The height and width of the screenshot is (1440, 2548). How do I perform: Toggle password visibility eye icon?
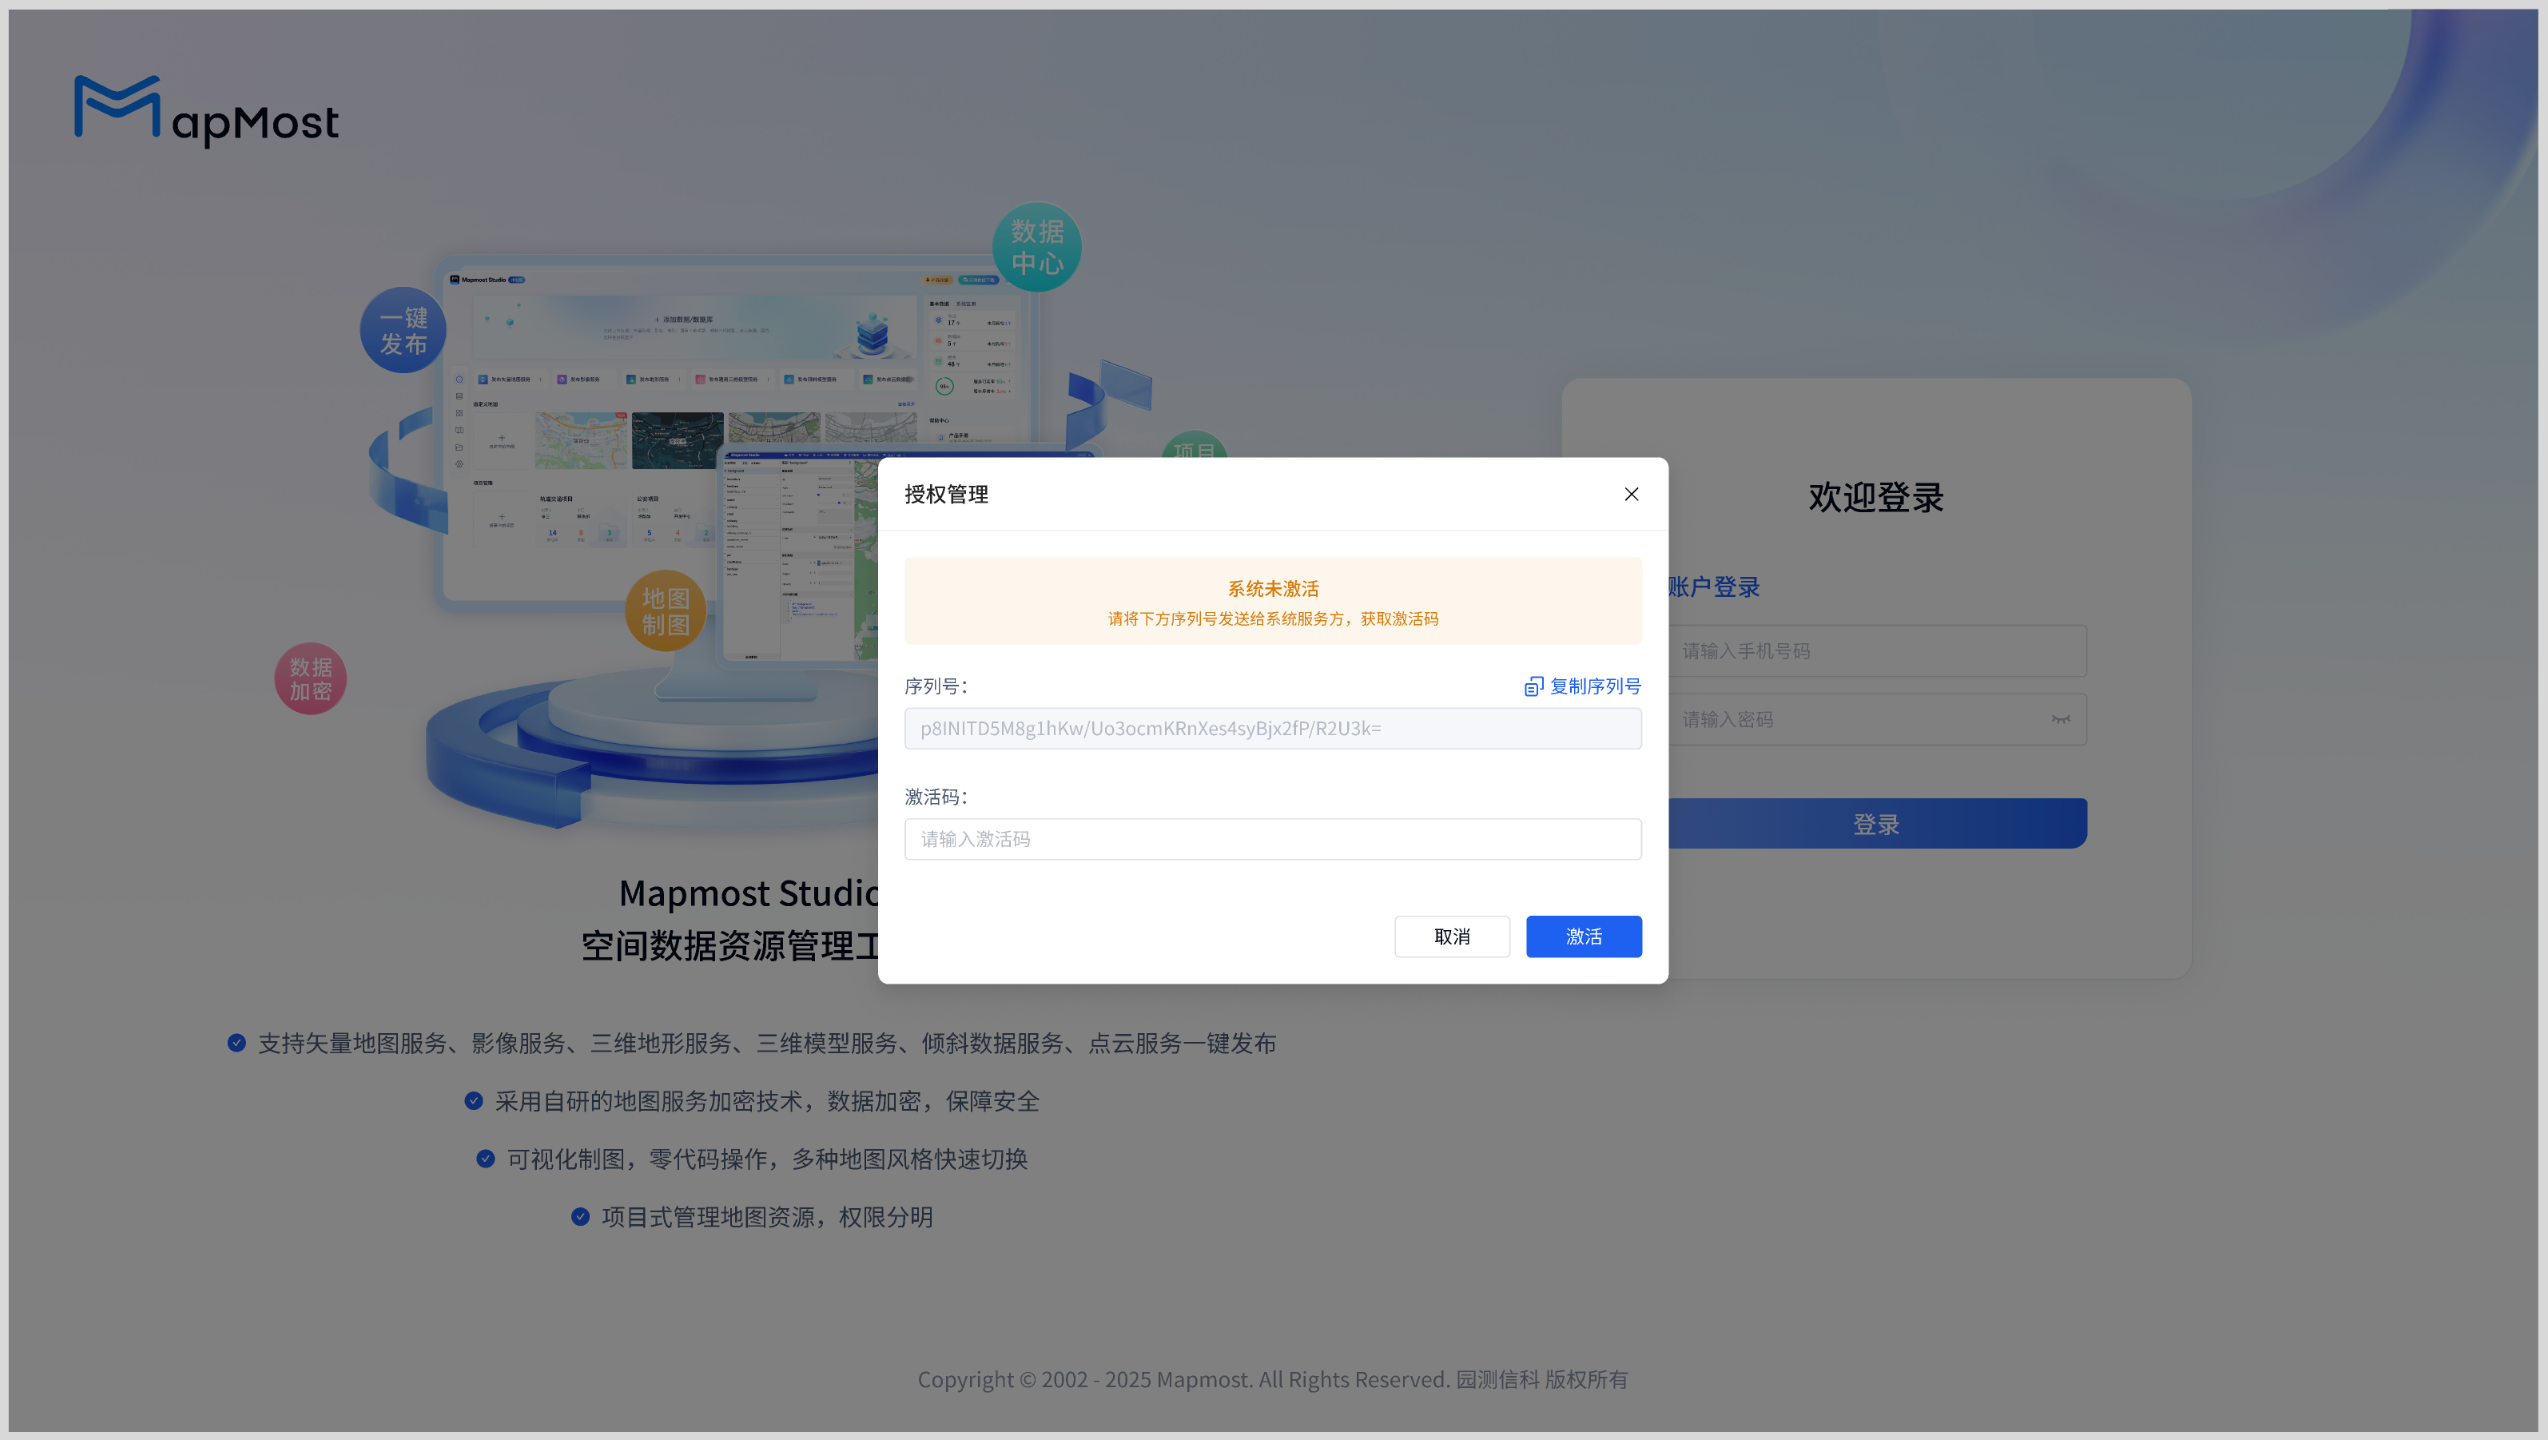tap(2060, 719)
